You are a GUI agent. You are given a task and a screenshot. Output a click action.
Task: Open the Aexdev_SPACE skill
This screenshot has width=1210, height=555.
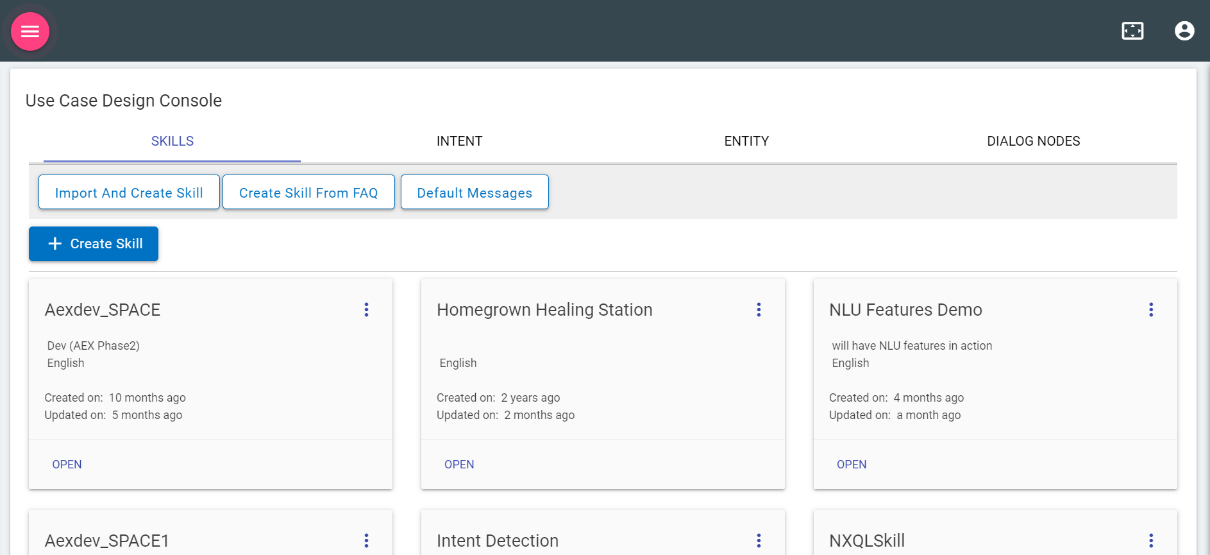click(67, 464)
